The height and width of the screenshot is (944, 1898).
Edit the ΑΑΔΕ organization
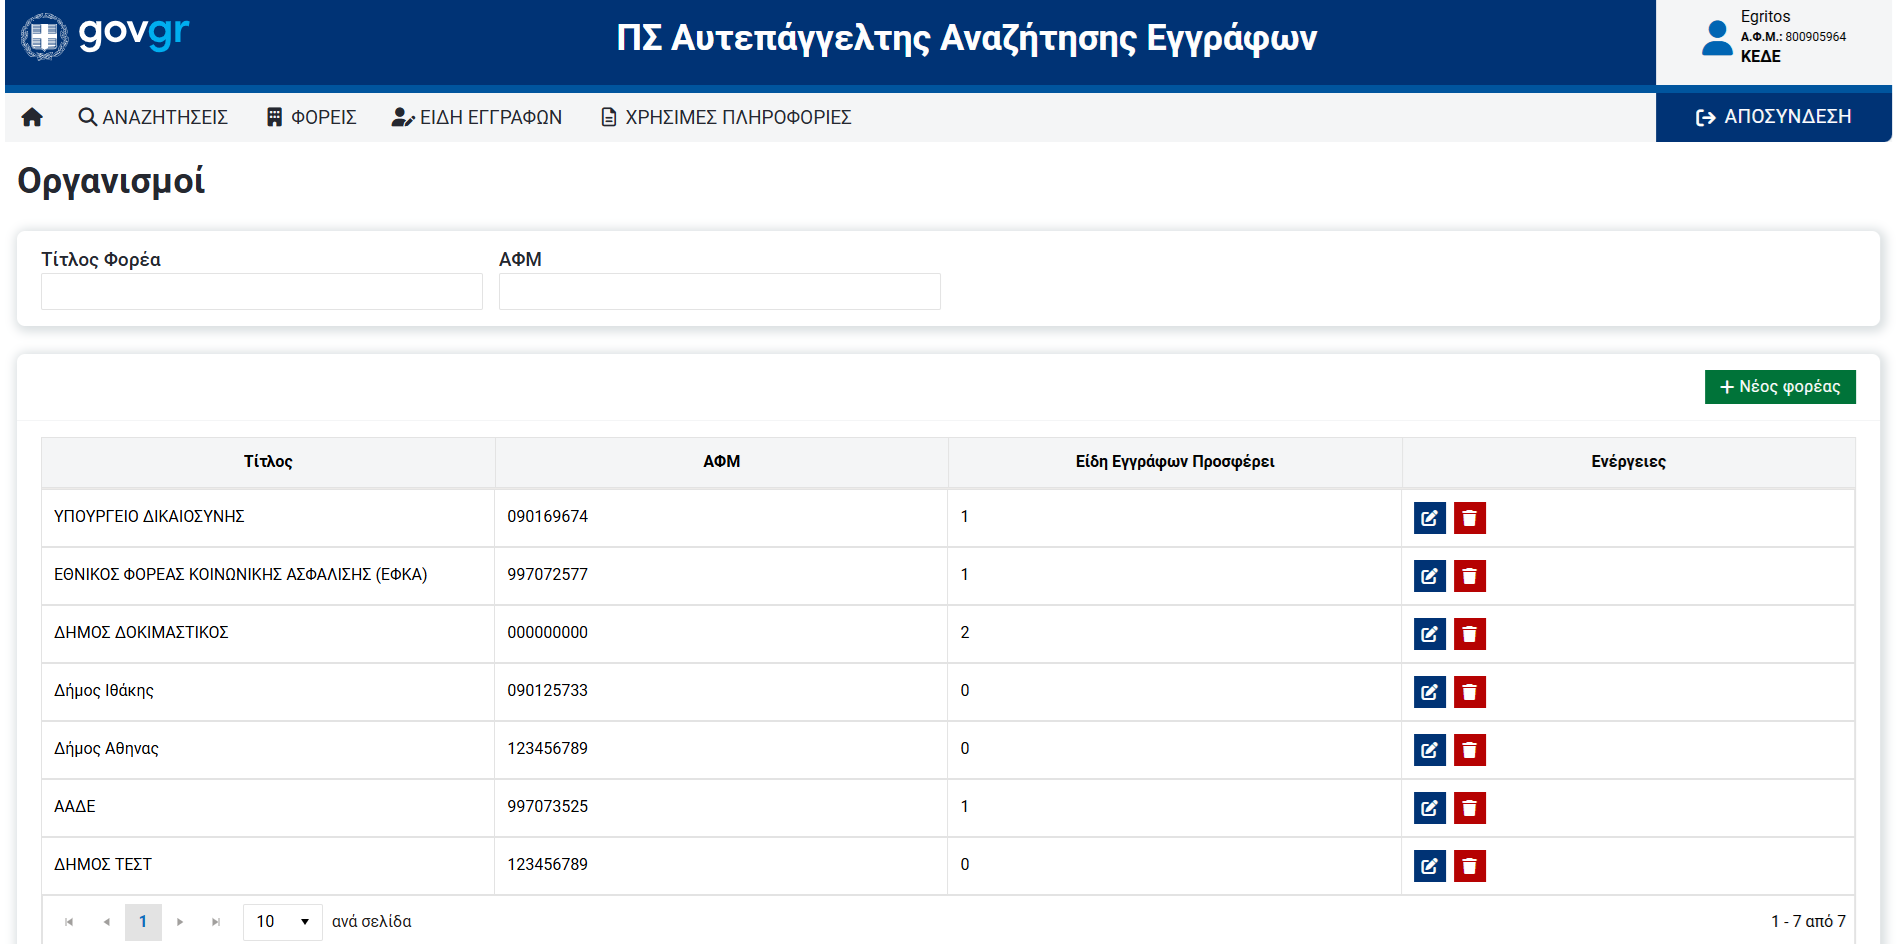(x=1430, y=808)
